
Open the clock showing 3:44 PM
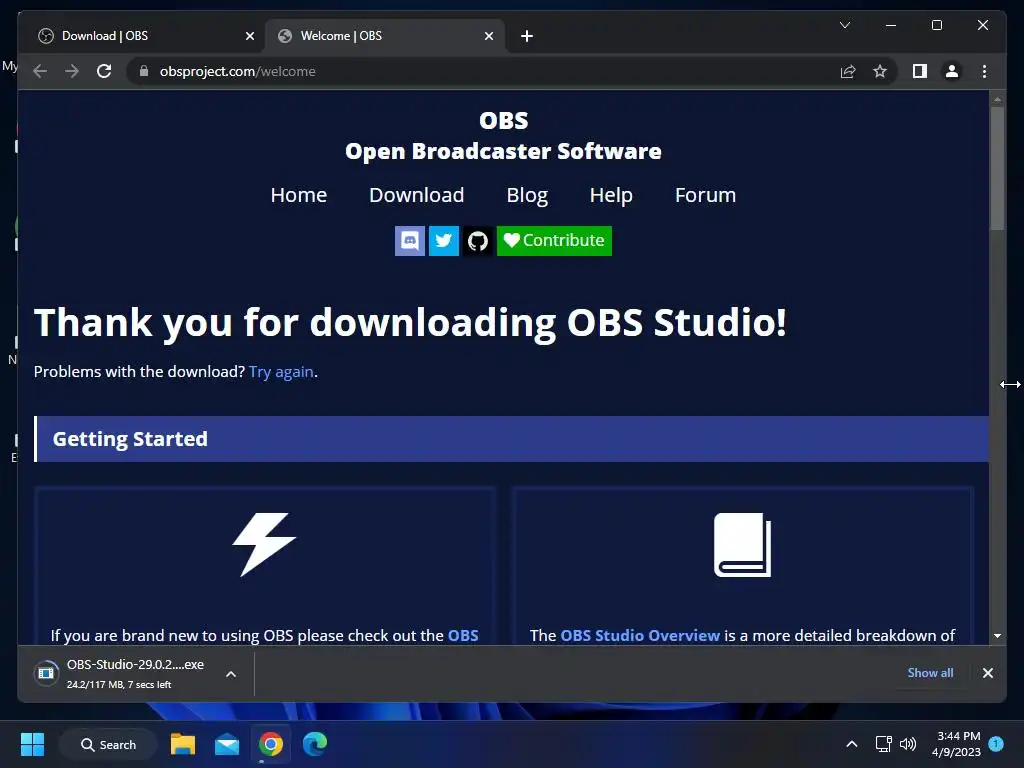point(956,744)
